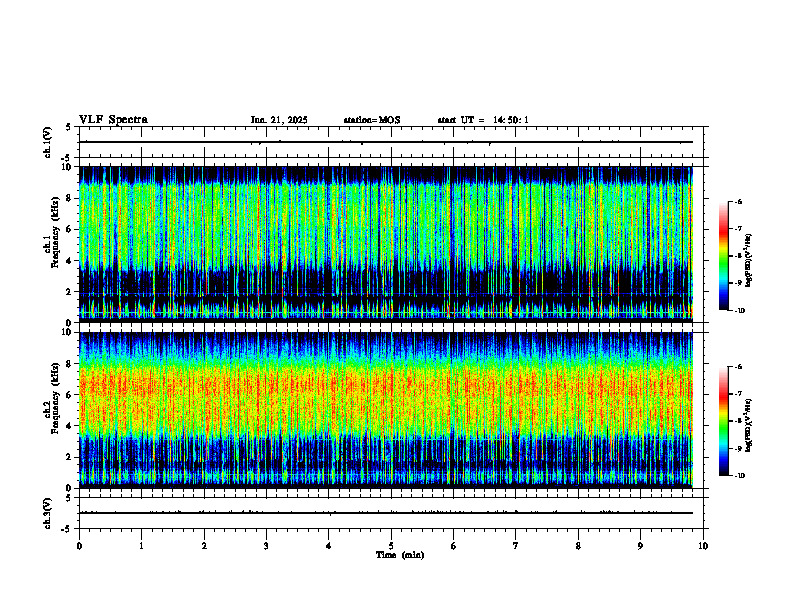This screenshot has width=792, height=612.
Task: Click the ch.1 spectrogram panel
Action: coord(386,244)
